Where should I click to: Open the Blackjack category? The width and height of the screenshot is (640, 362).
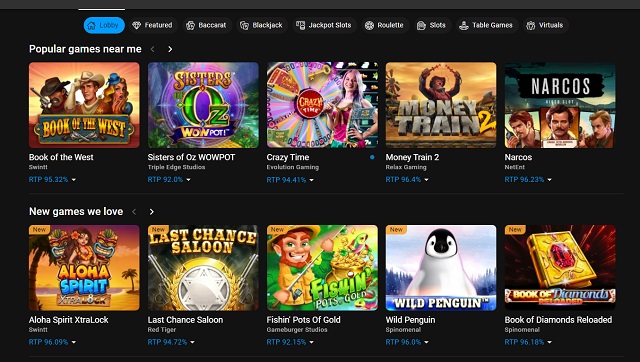pyautogui.click(x=261, y=25)
